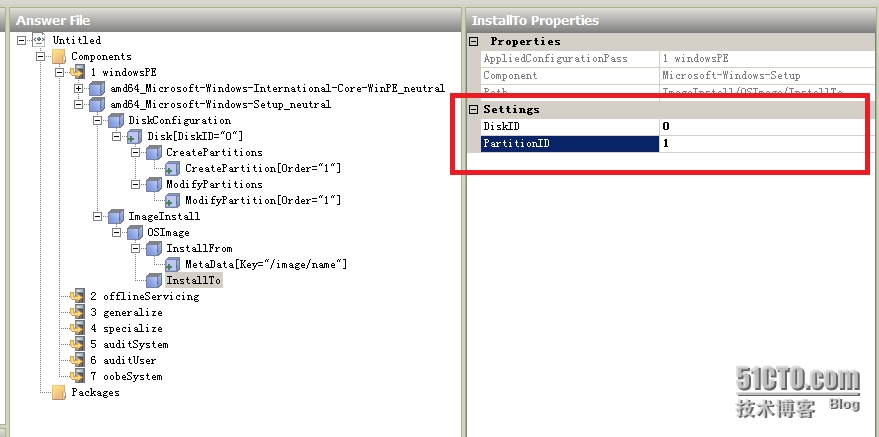
Task: Click the OSImage cube icon
Action: [x=135, y=233]
